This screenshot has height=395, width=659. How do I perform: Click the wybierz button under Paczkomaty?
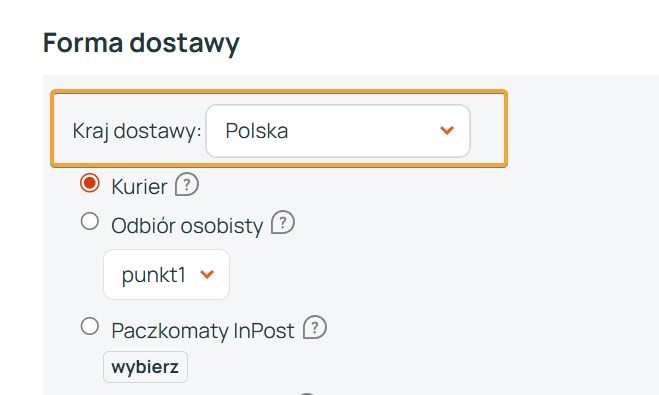[x=145, y=367]
